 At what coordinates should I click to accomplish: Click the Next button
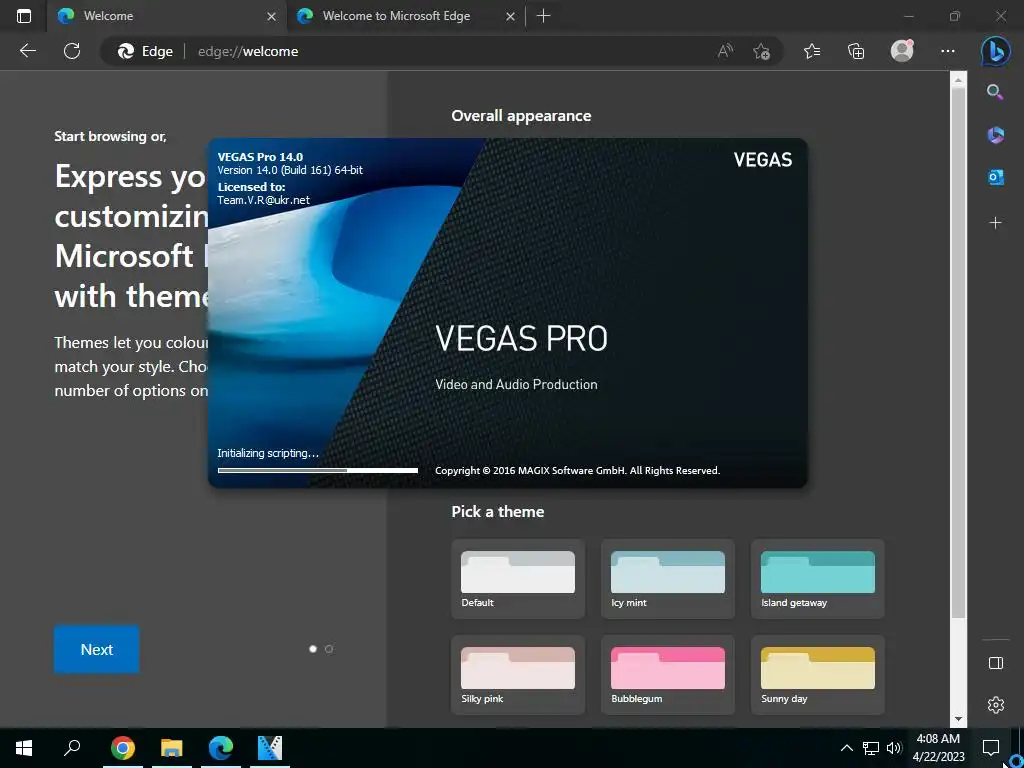click(x=97, y=649)
